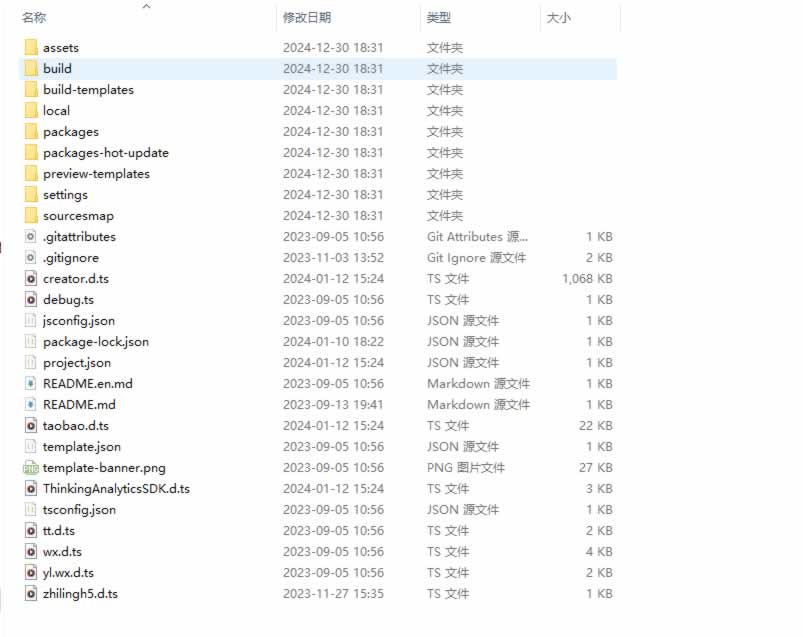
Task: Select the packages-hot-update folder name
Action: click(105, 152)
